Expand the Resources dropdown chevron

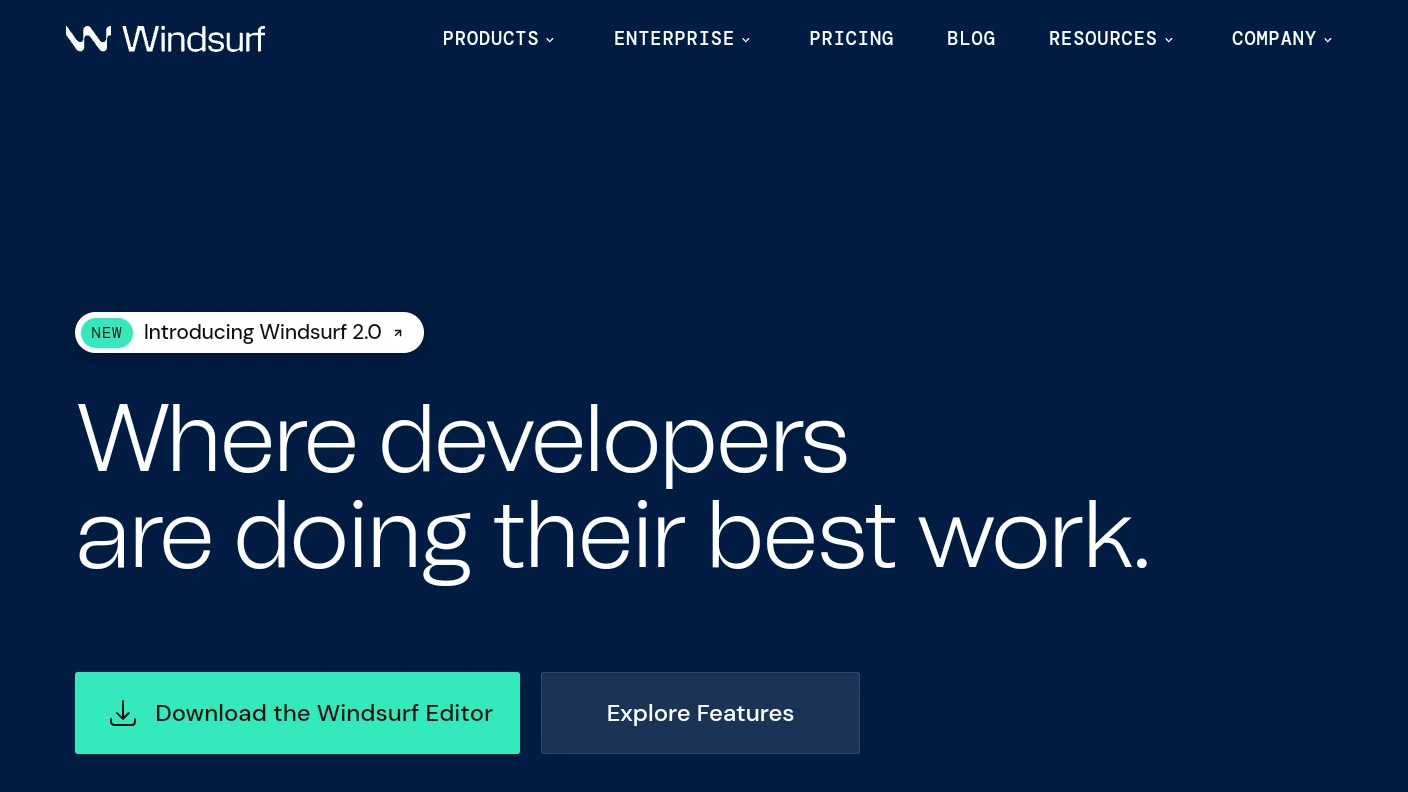pos(1169,40)
